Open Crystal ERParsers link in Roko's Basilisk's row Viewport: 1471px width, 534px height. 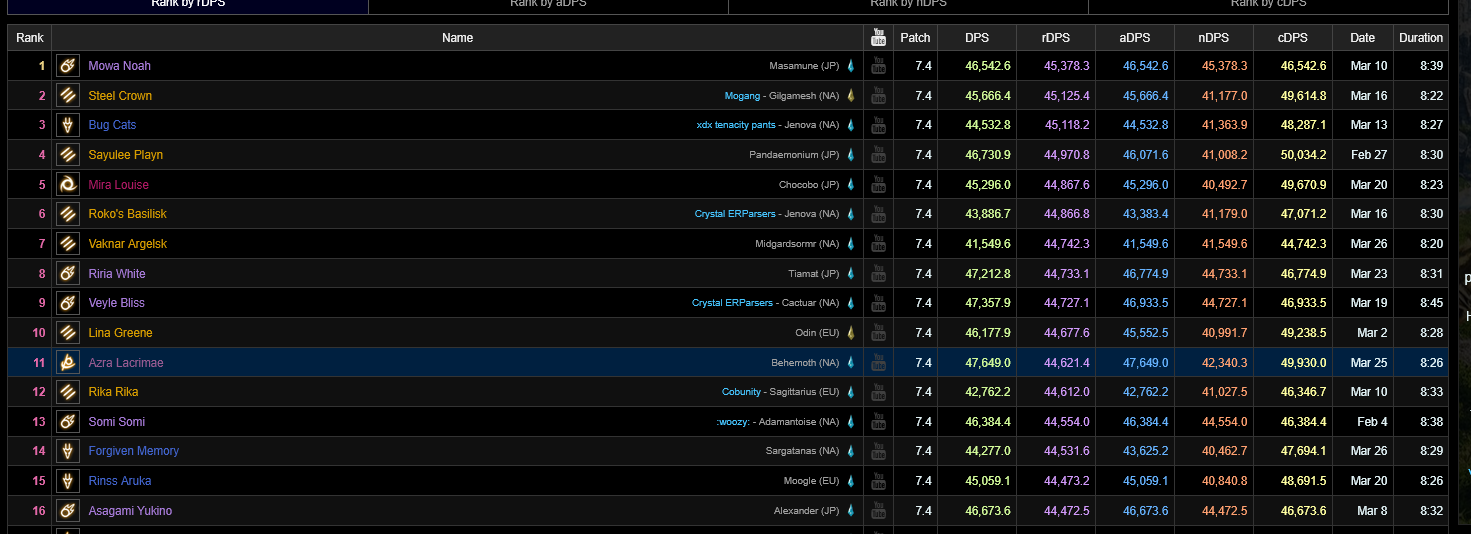pyautogui.click(x=736, y=214)
